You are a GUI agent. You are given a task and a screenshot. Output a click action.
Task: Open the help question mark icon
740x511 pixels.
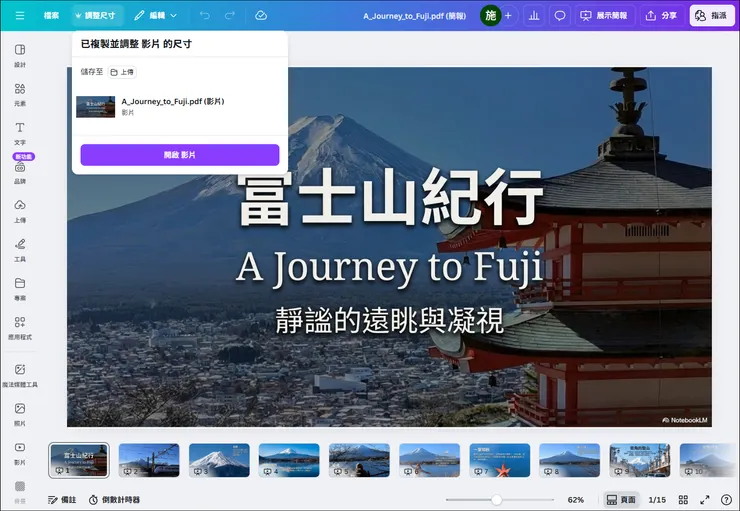tap(726, 500)
